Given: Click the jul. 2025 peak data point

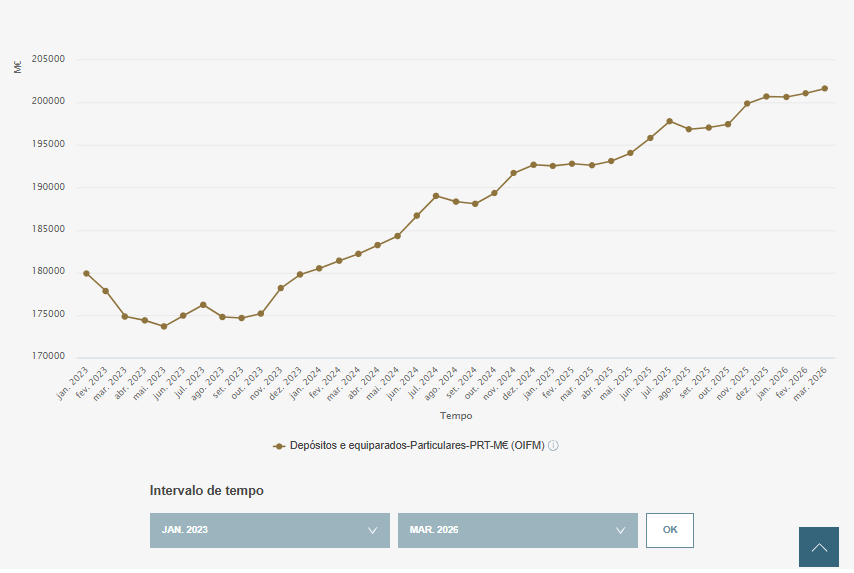Looking at the screenshot, I should coord(669,121).
